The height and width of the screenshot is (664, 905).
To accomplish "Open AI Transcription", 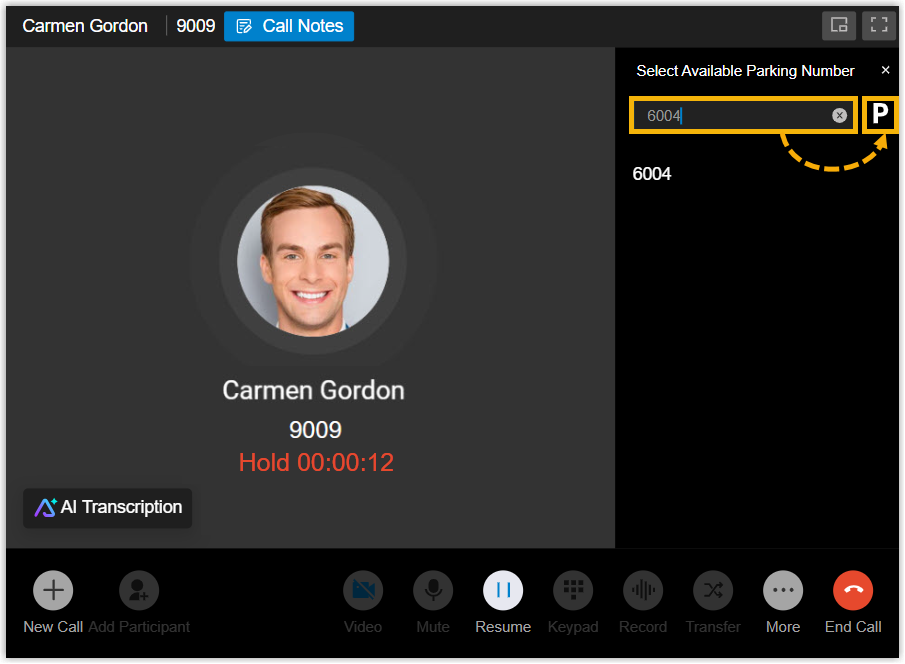I will [108, 508].
